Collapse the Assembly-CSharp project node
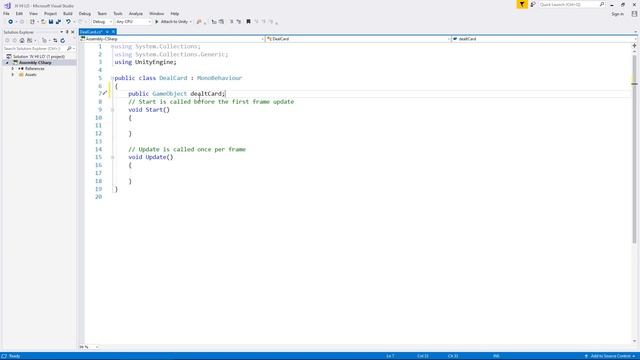 tap(7, 62)
